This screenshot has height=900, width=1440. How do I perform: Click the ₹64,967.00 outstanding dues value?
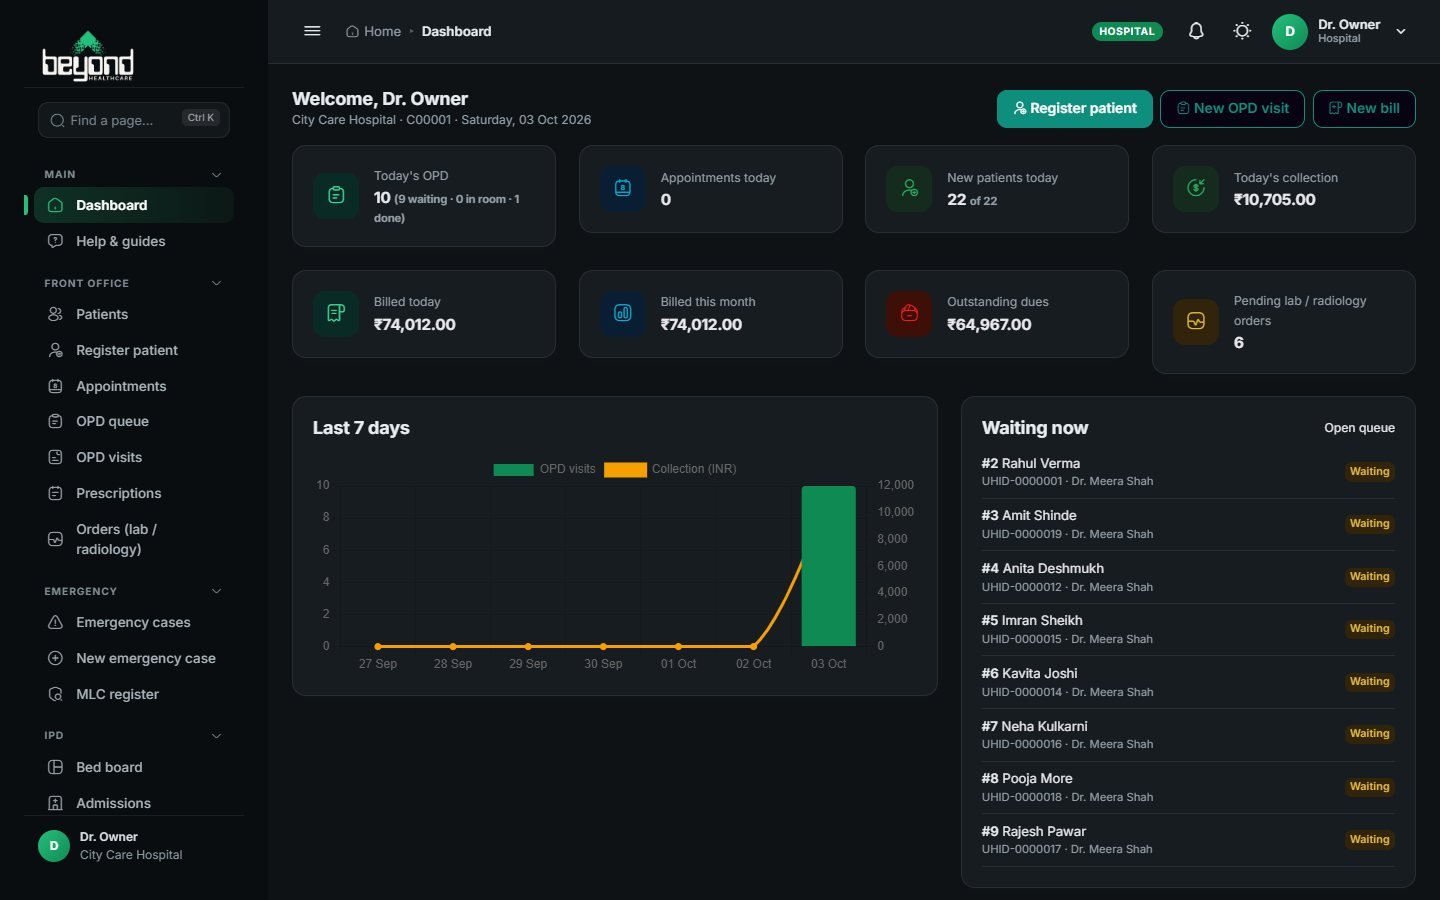pos(989,324)
